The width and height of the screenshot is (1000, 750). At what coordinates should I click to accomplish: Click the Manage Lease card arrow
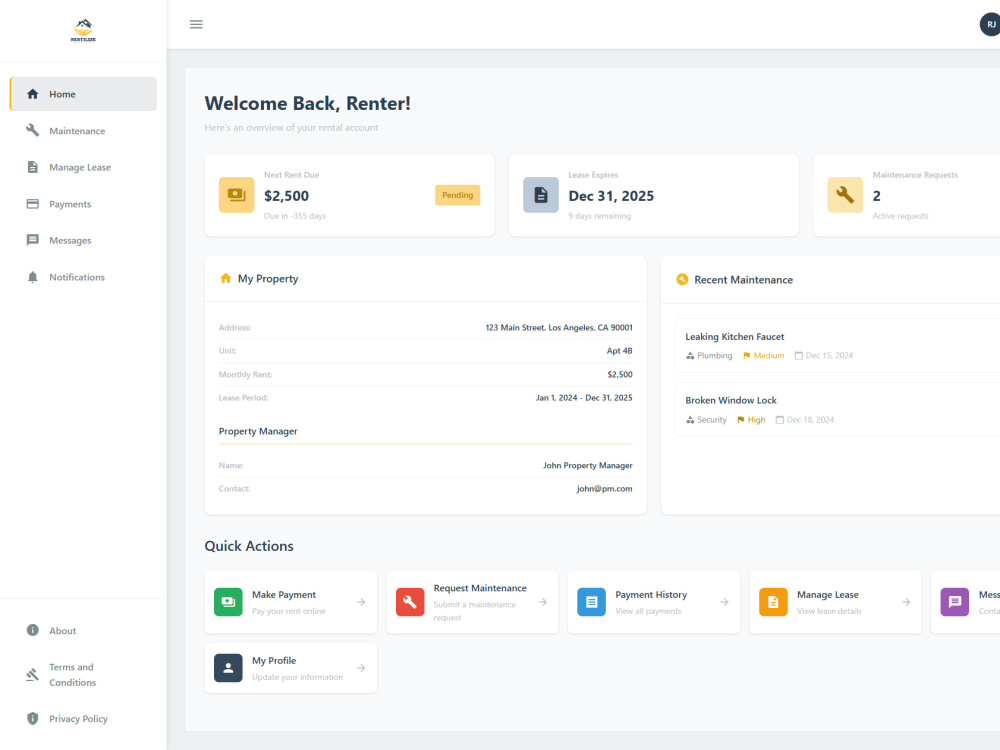(906, 602)
